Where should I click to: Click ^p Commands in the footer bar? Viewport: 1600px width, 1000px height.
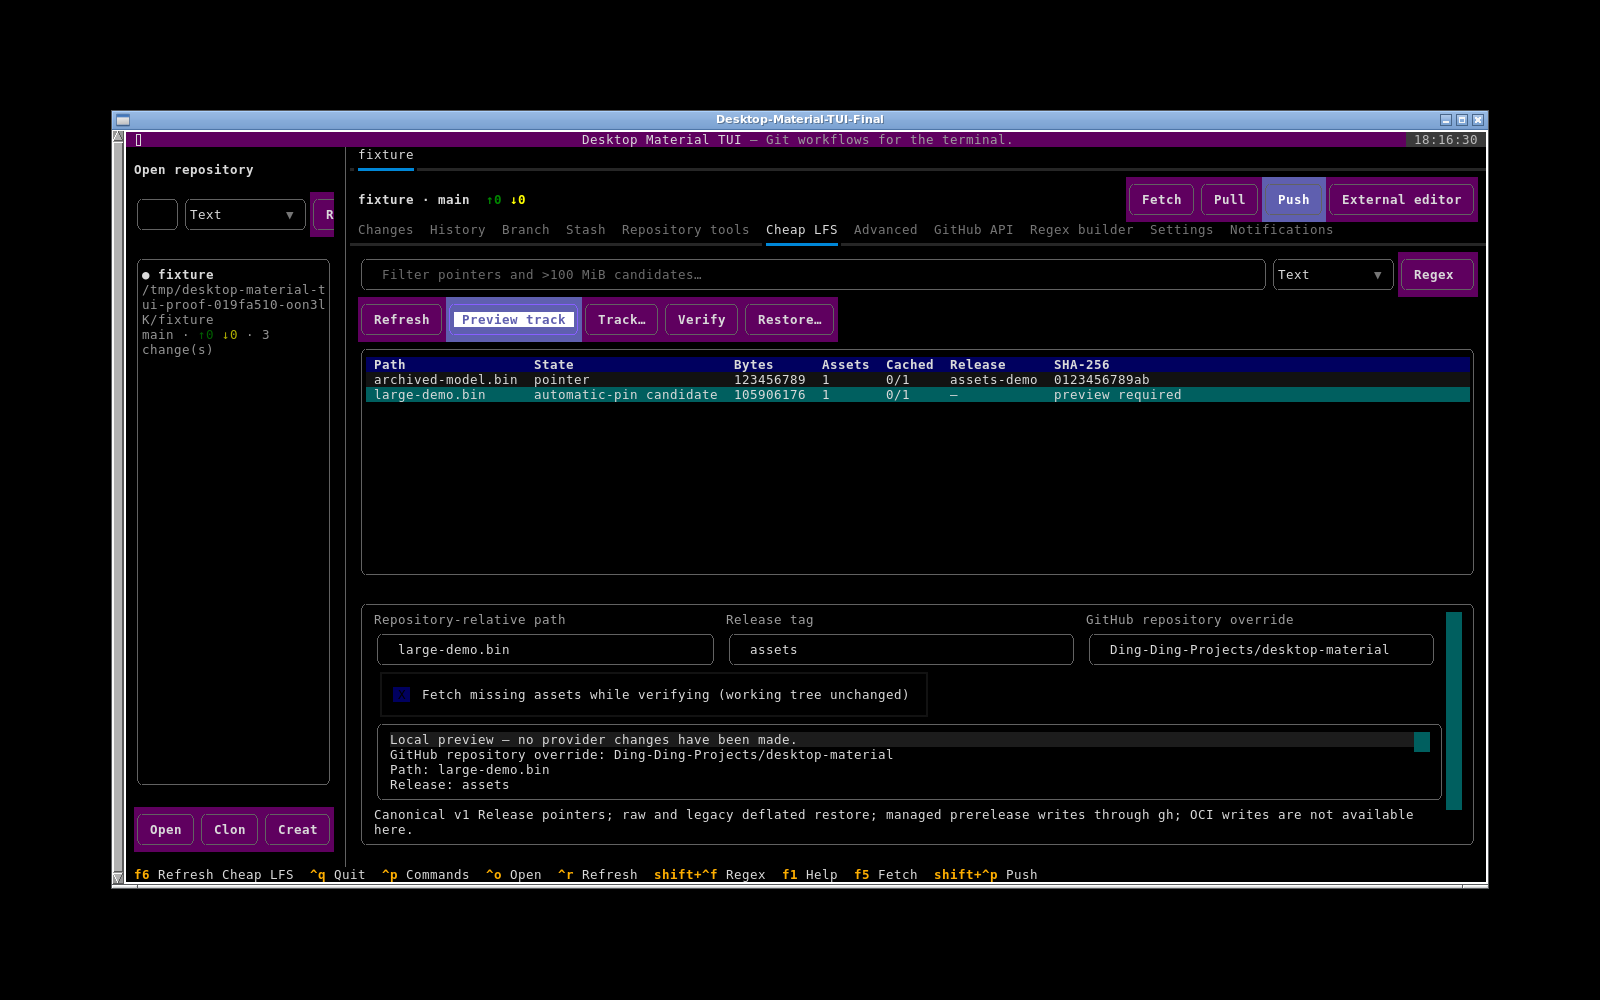pyautogui.click(x=425, y=875)
